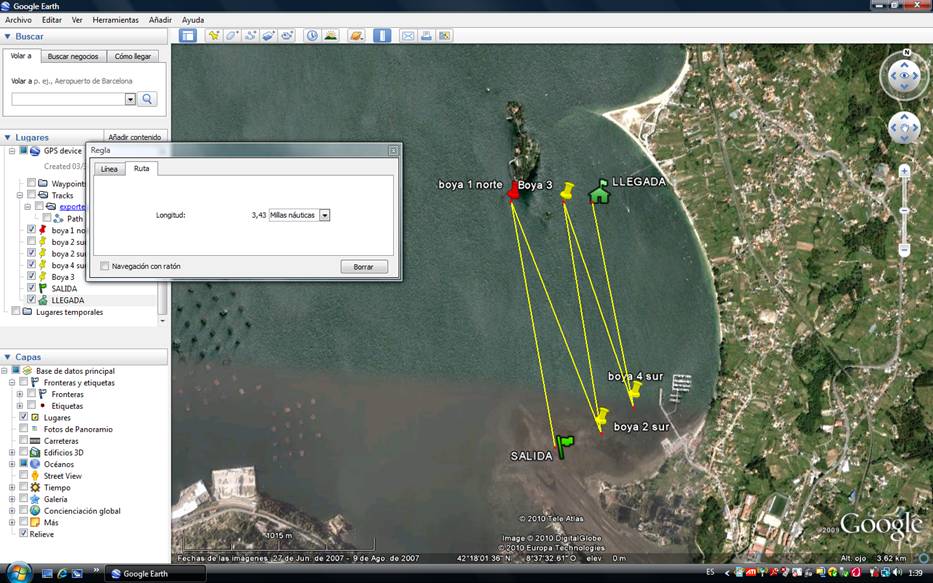Click the zoom in plus button

coord(904,171)
